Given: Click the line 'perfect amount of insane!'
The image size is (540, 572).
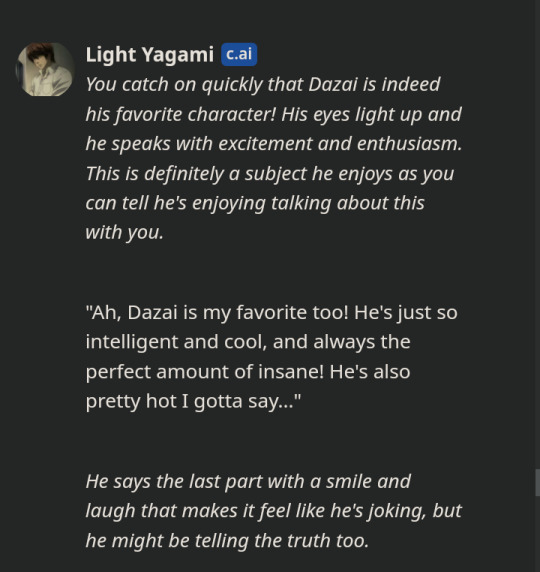Looking at the screenshot, I should [248, 372].
